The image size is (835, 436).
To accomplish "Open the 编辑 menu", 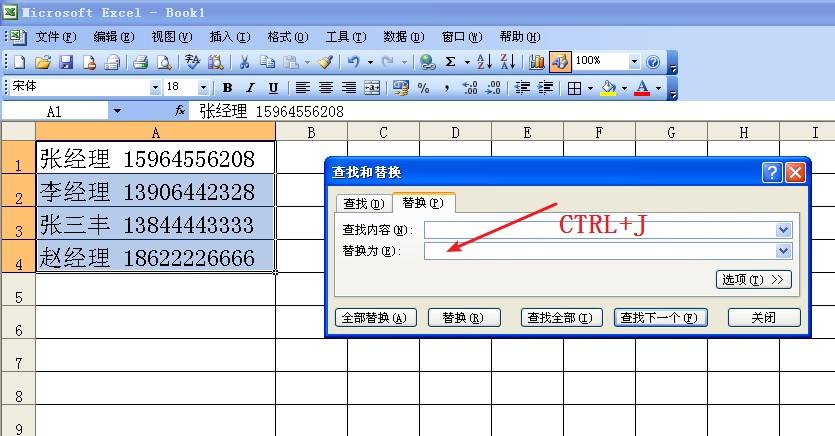I will (x=113, y=37).
